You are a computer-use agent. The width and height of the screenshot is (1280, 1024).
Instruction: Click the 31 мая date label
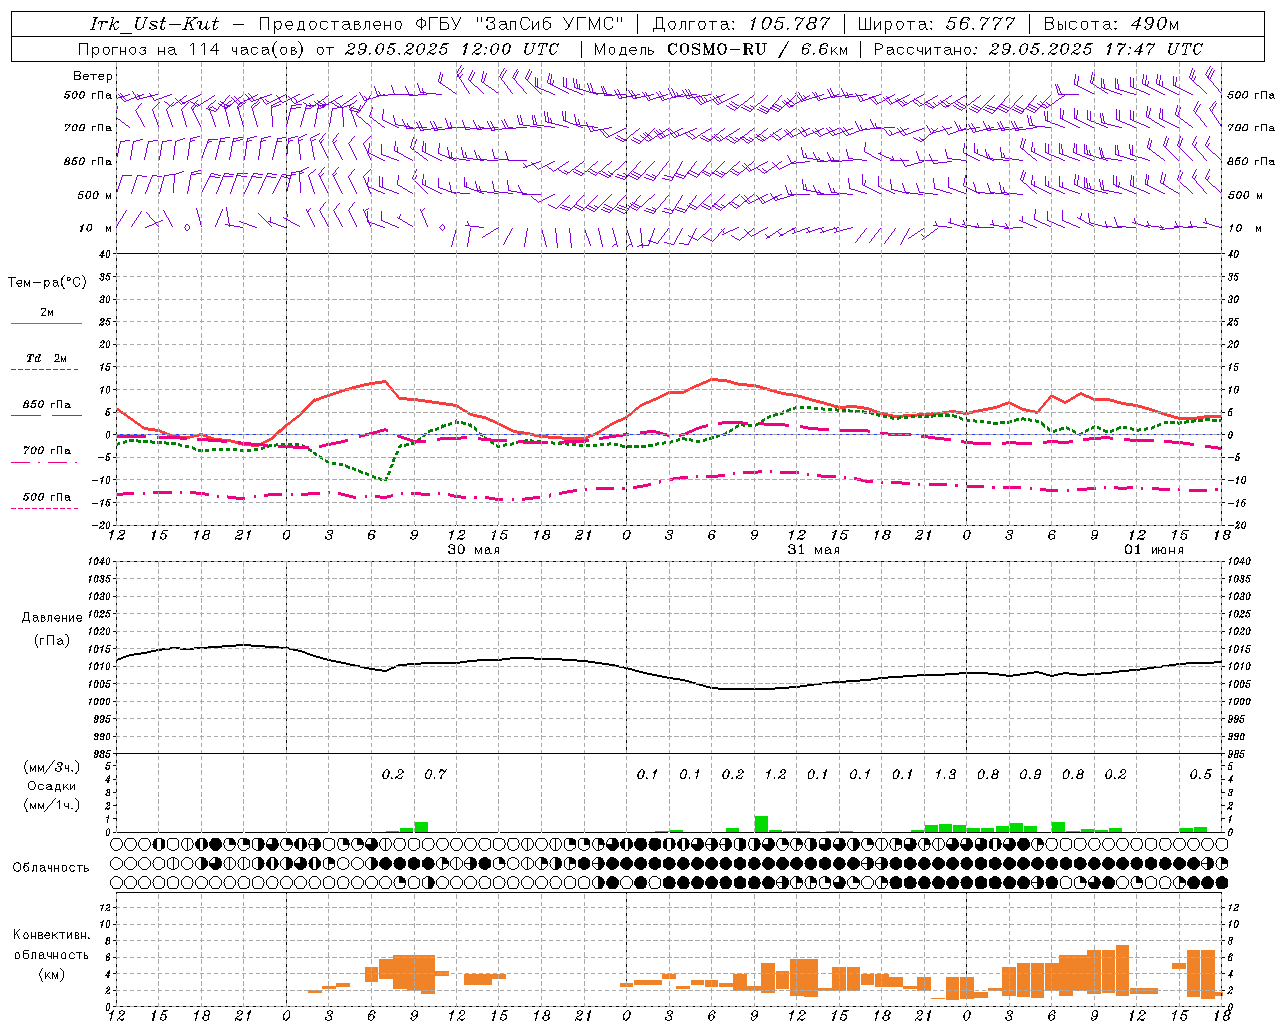[814, 550]
